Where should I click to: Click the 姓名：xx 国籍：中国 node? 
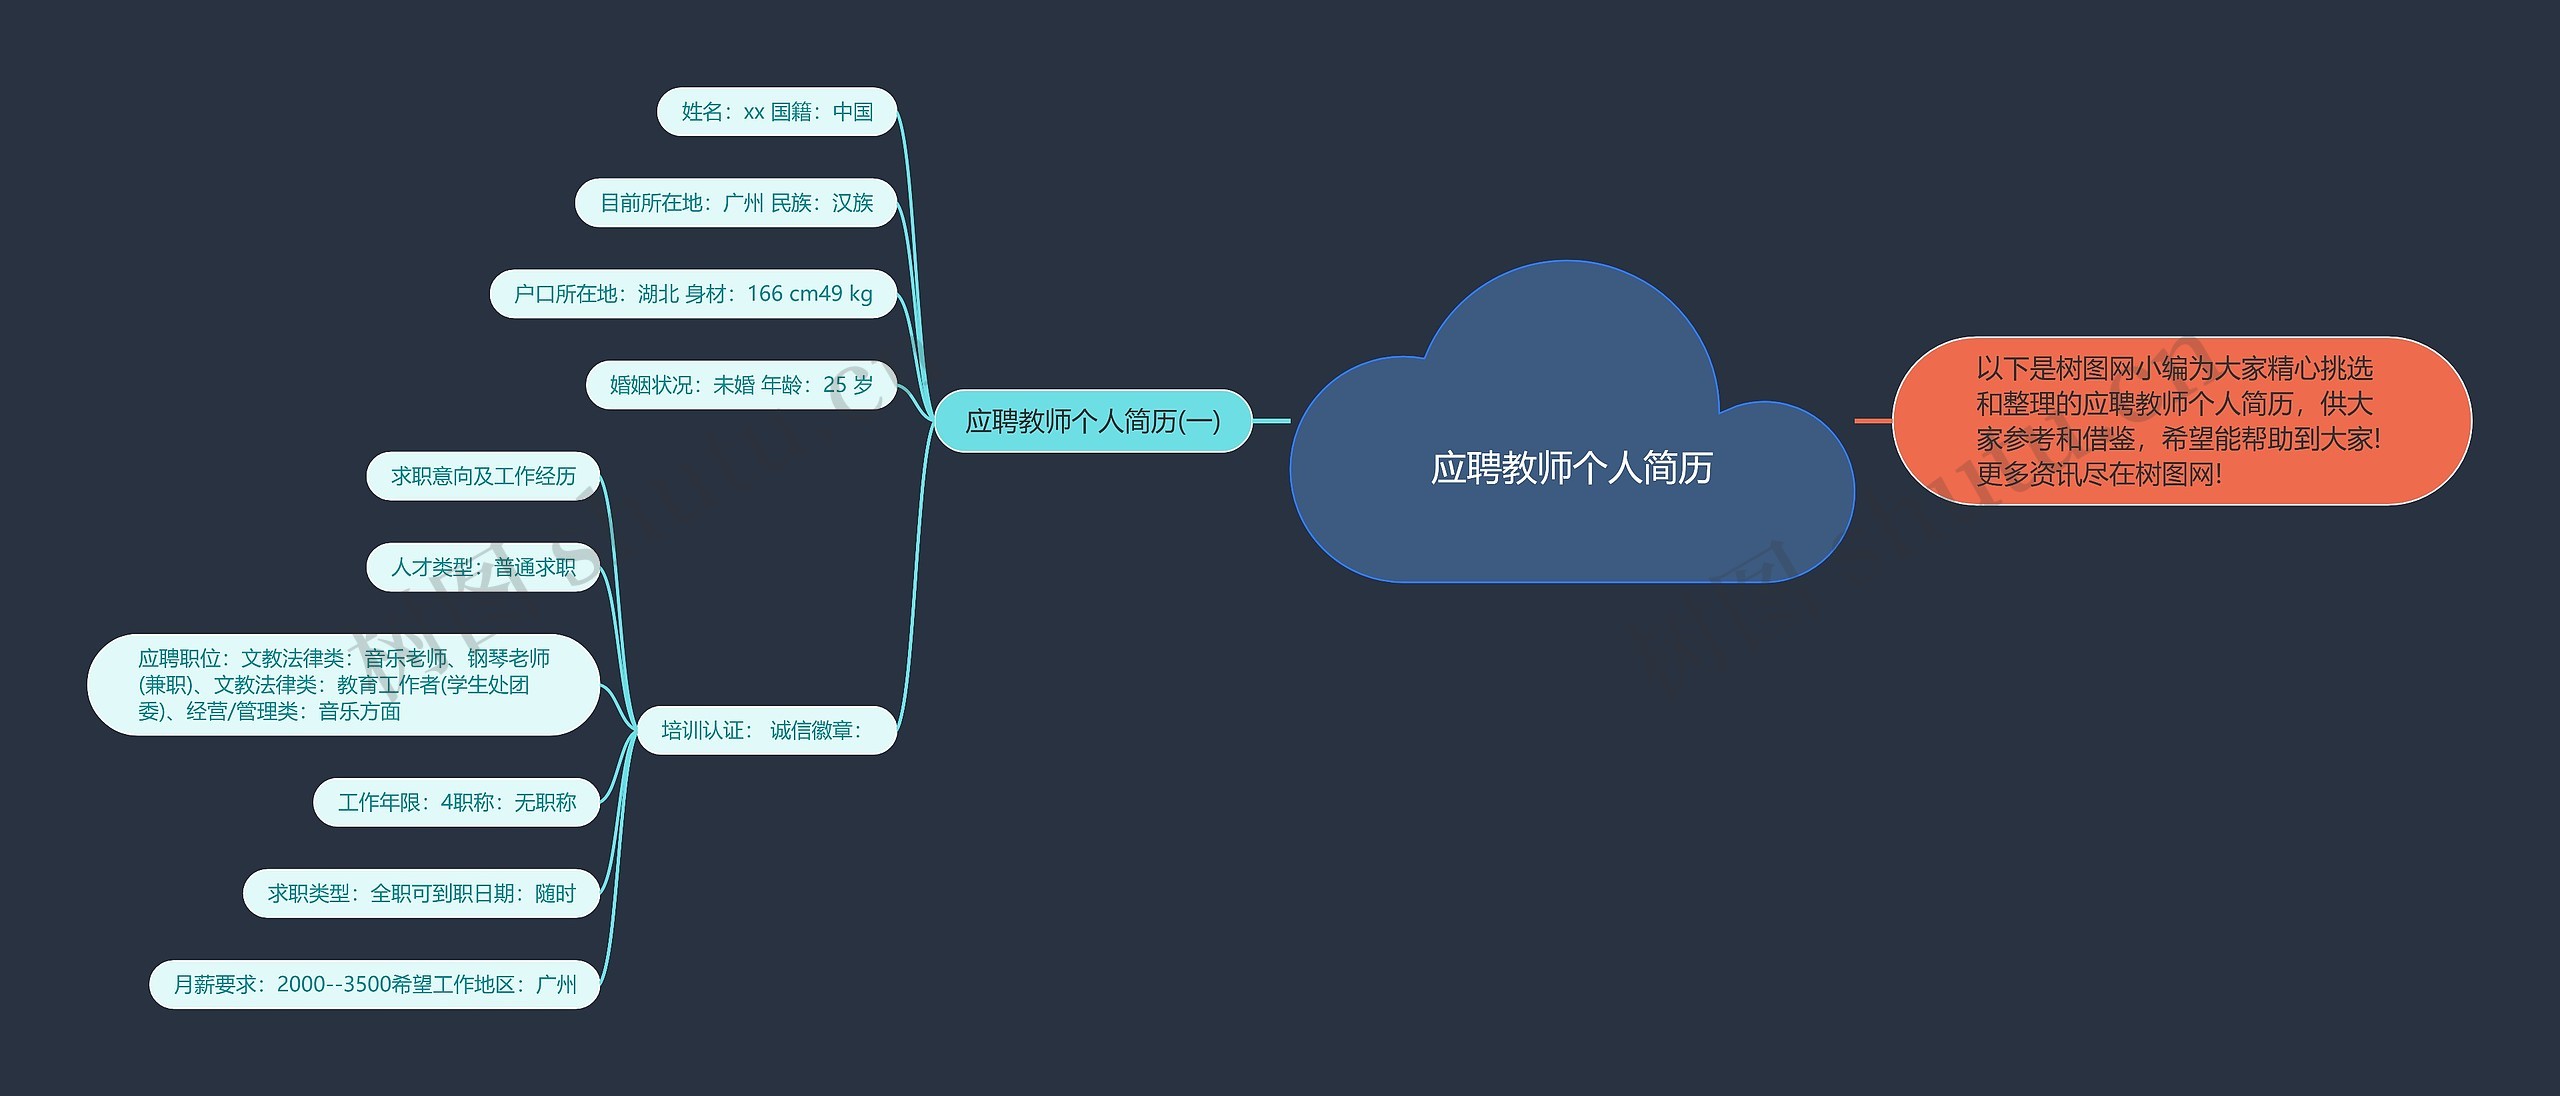coord(777,112)
